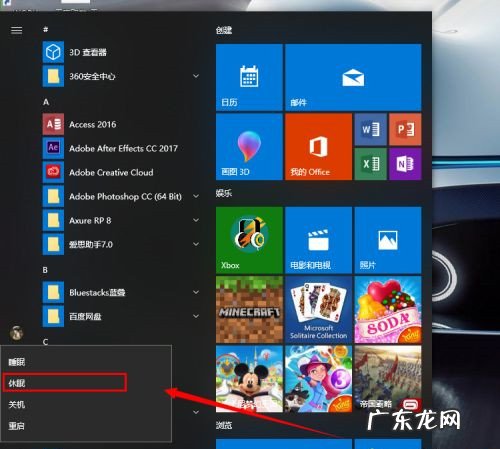This screenshot has height=449, width=500.
Task: Open the Candy Crush Soda tile
Action: (x=388, y=309)
